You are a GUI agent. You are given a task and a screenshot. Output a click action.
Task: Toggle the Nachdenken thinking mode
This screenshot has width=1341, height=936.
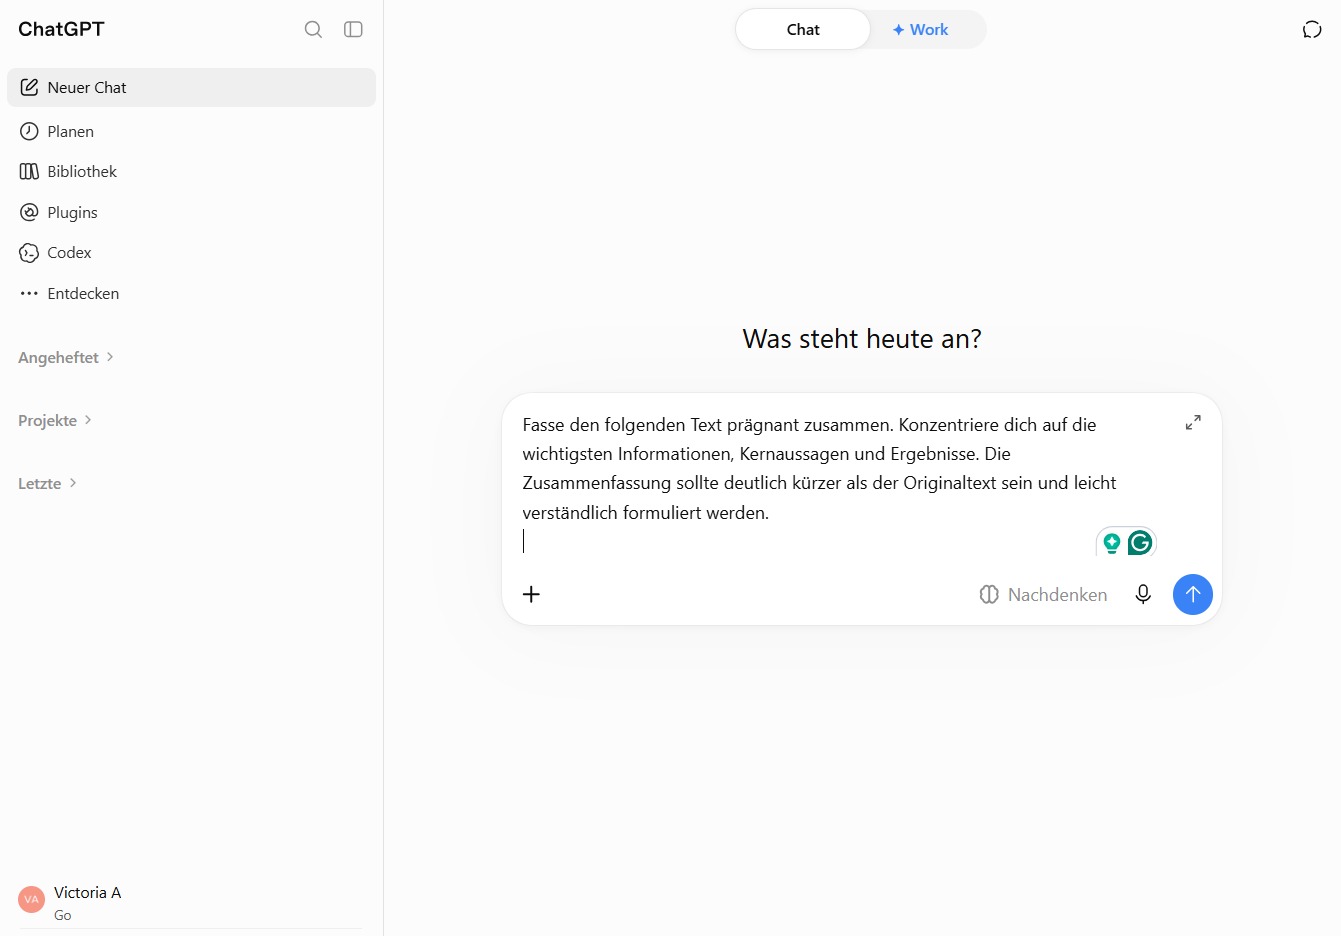tap(1043, 594)
